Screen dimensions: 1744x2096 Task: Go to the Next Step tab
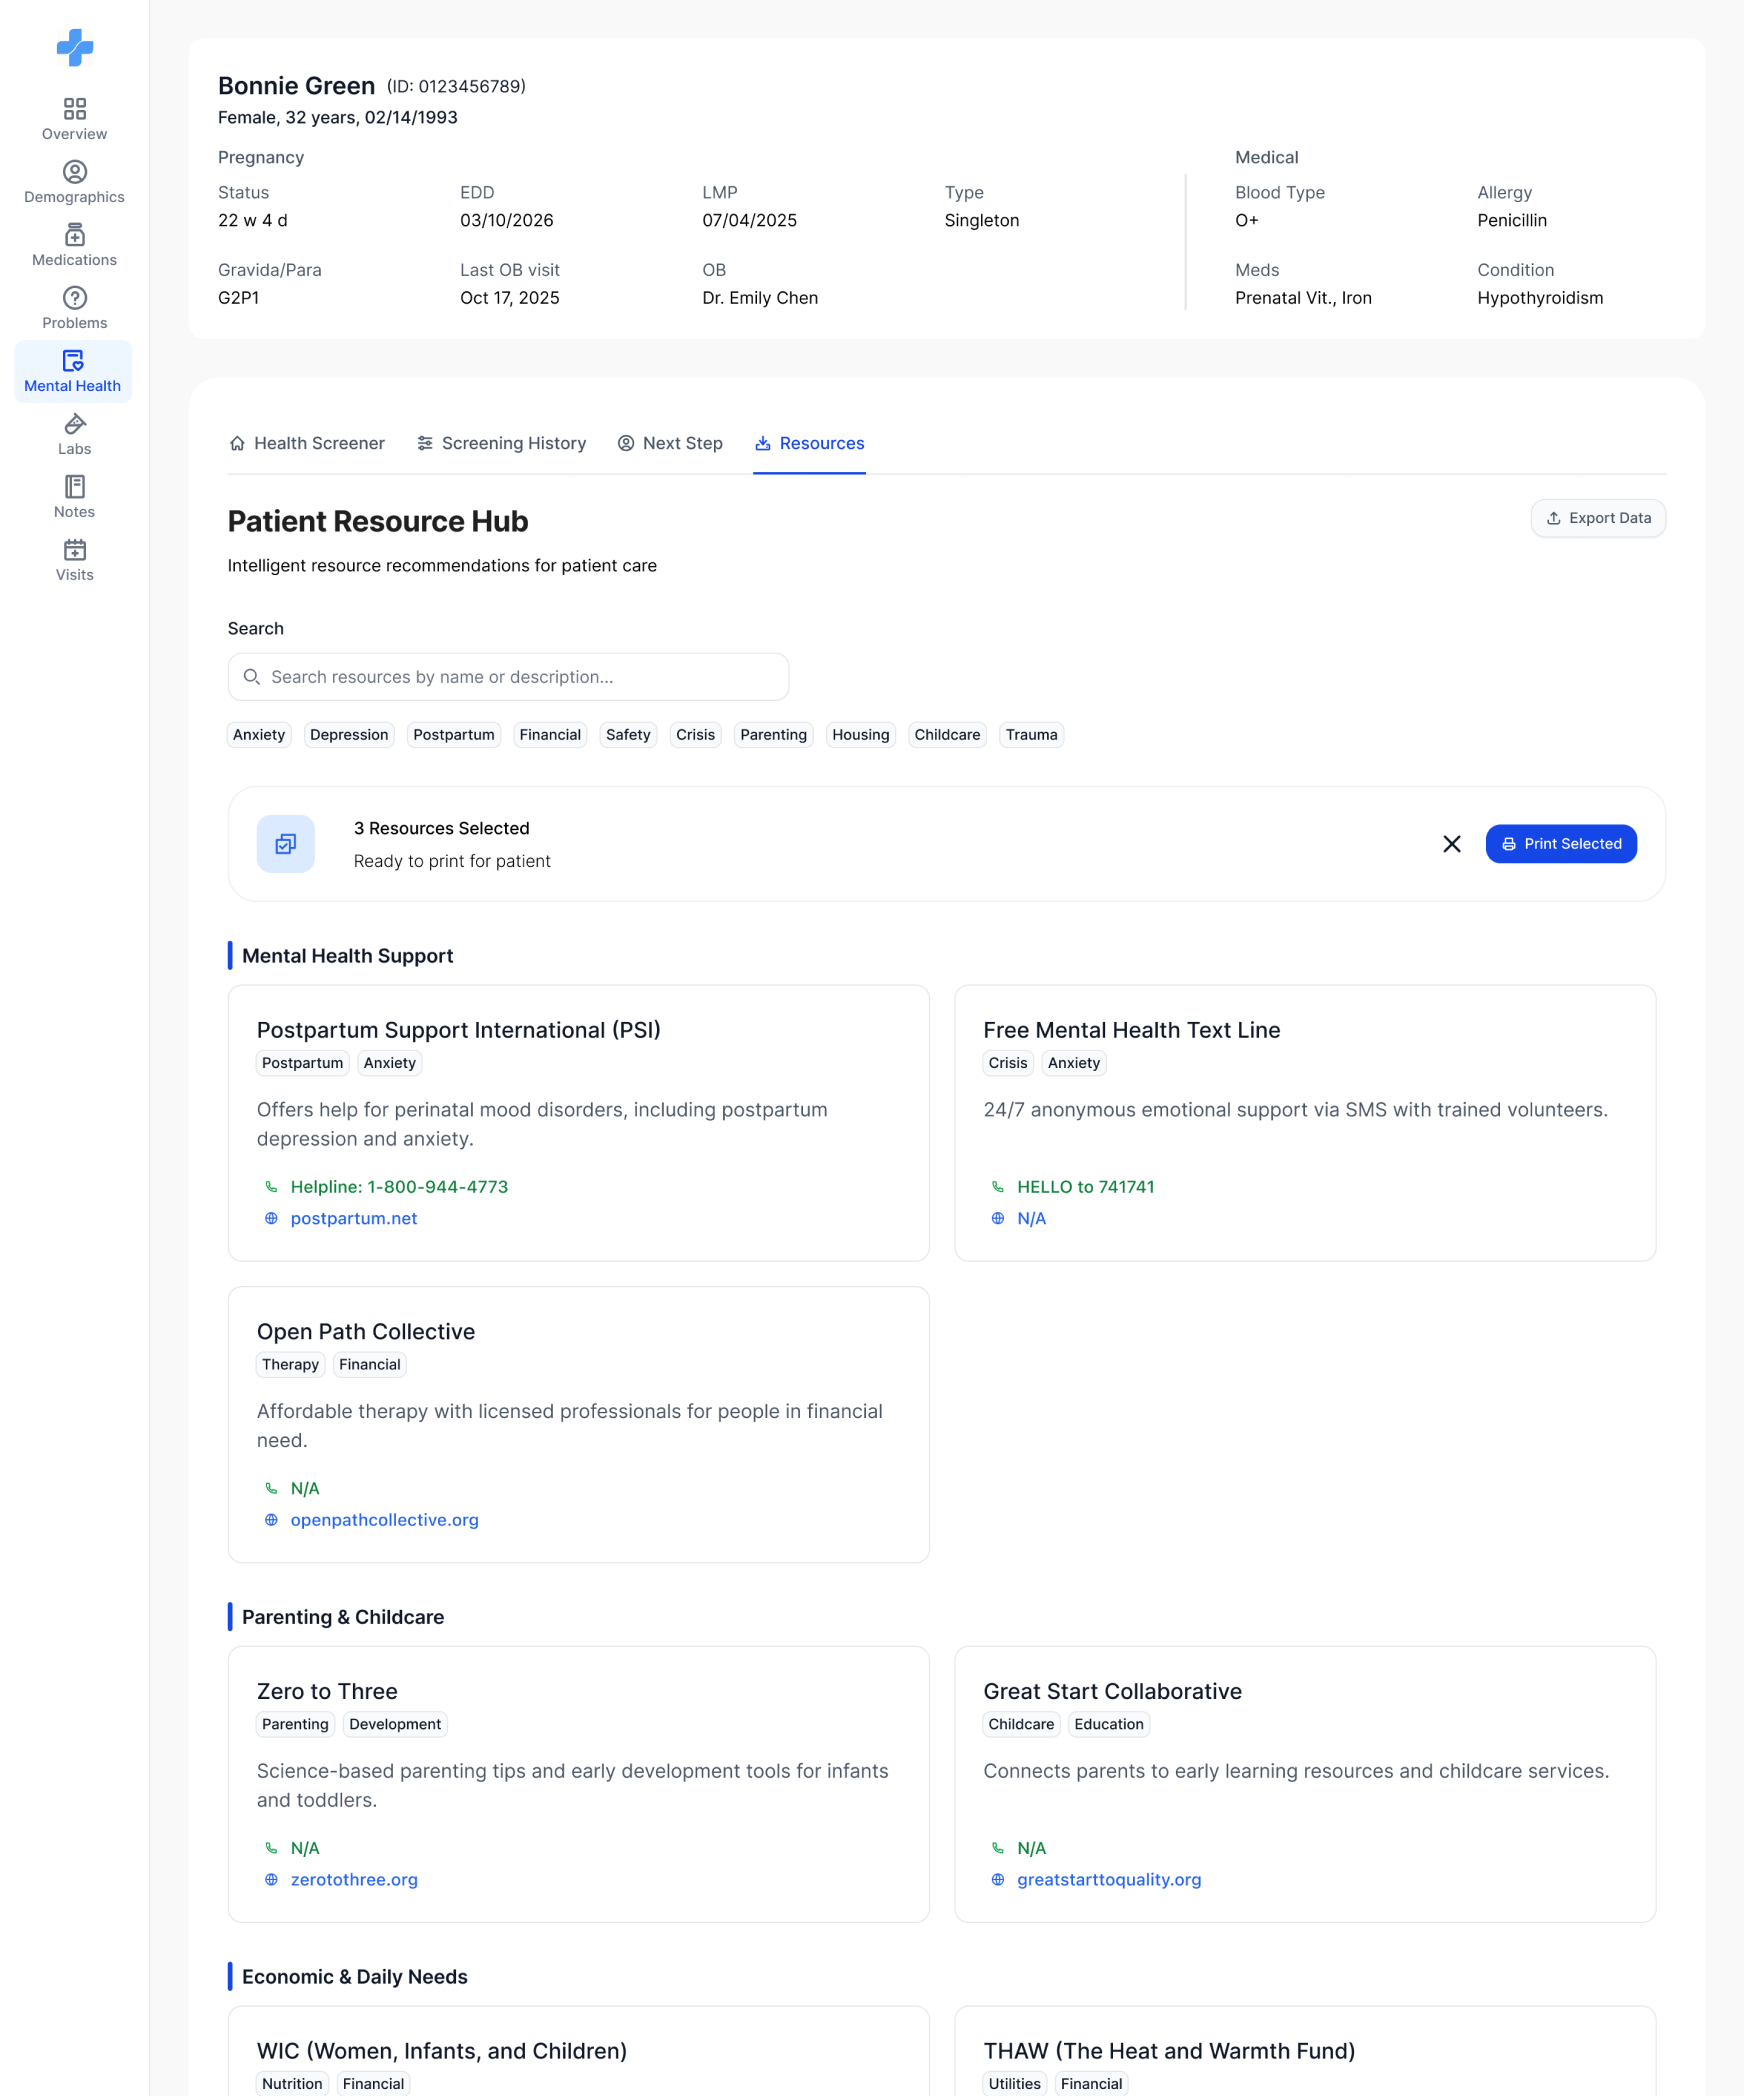670,443
